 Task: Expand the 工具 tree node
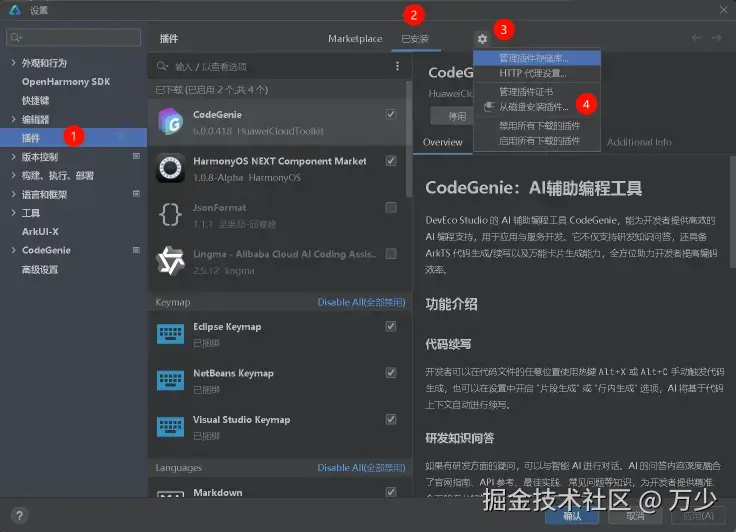tap(13, 213)
